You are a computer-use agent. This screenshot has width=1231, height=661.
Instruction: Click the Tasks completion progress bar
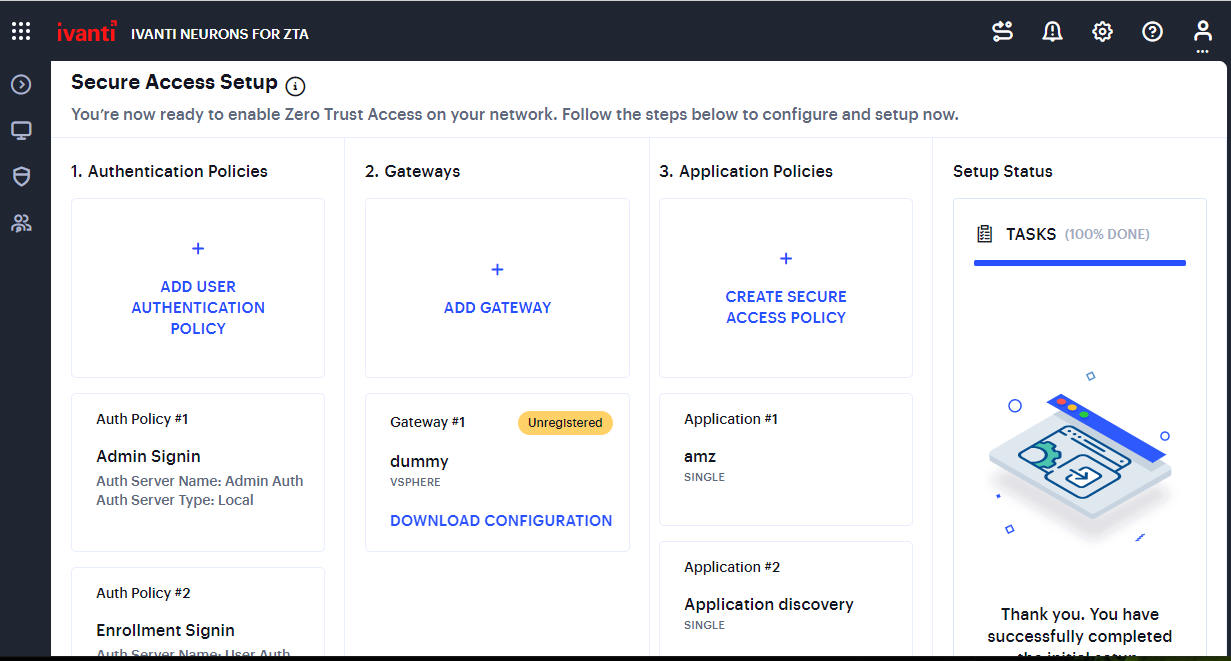tap(1080, 262)
